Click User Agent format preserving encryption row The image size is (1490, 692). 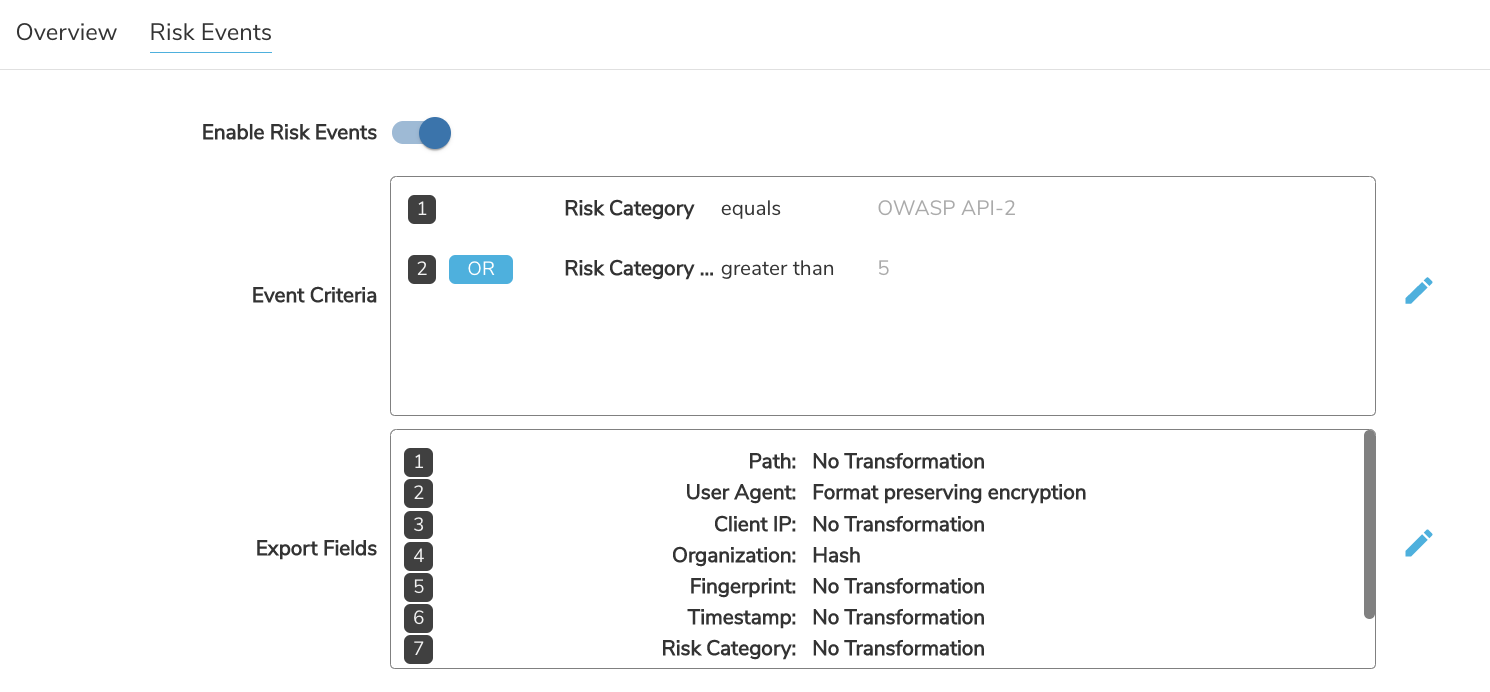pos(745,493)
